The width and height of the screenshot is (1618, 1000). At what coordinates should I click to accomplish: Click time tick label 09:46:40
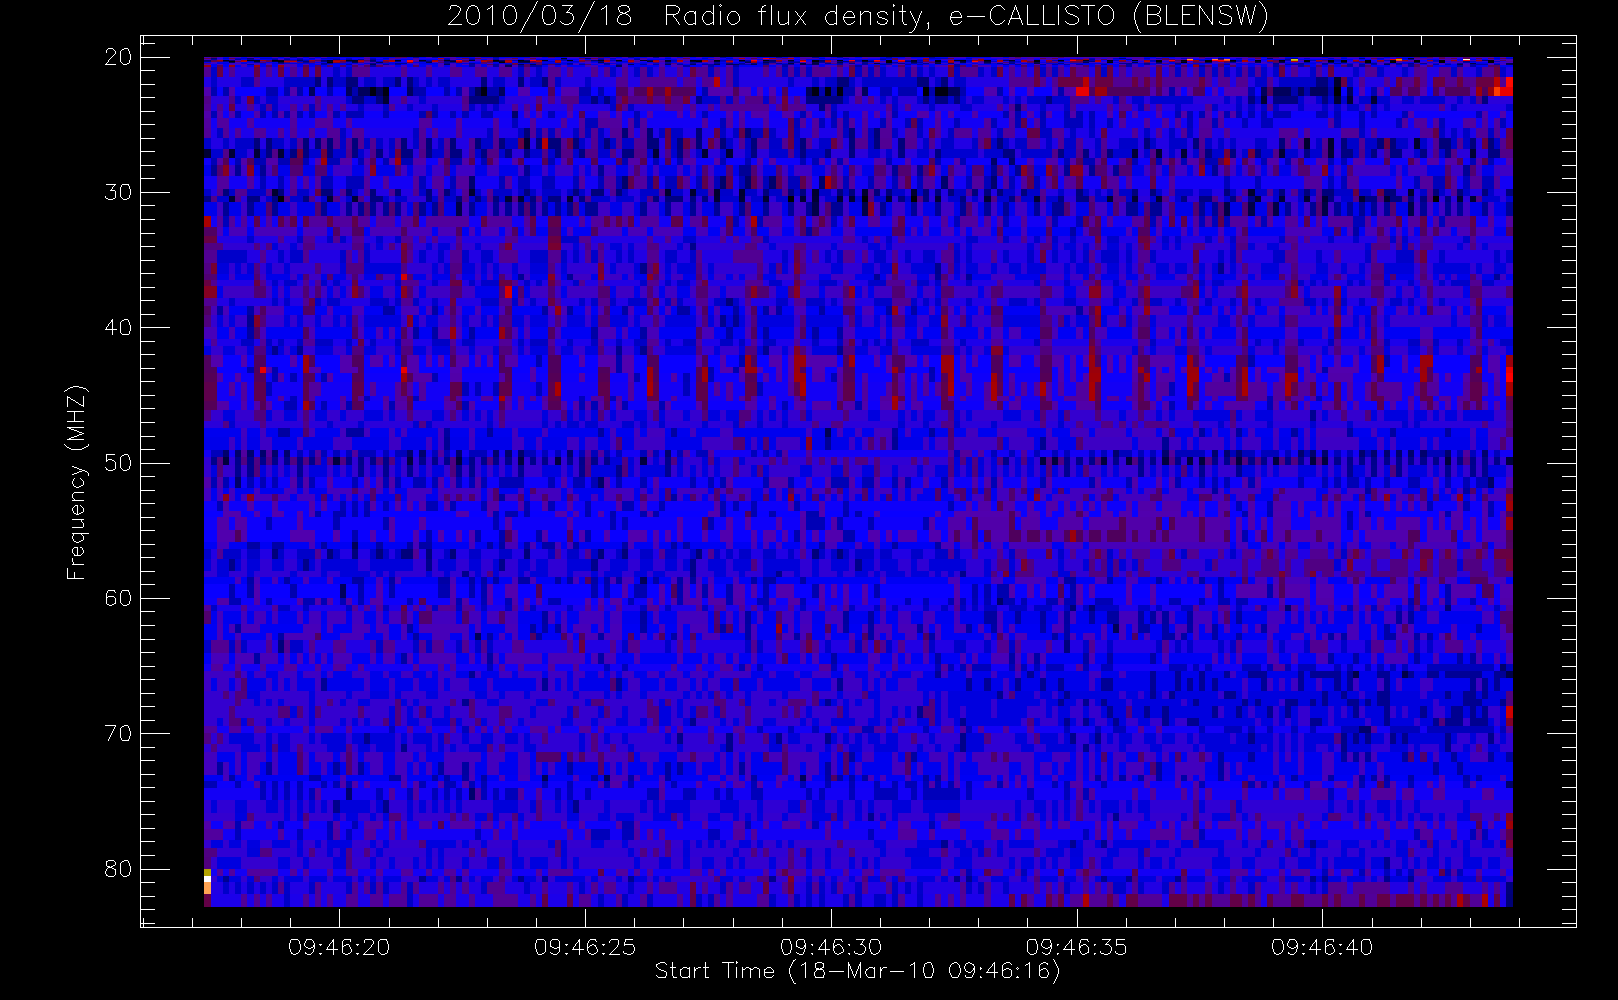(x=1323, y=946)
